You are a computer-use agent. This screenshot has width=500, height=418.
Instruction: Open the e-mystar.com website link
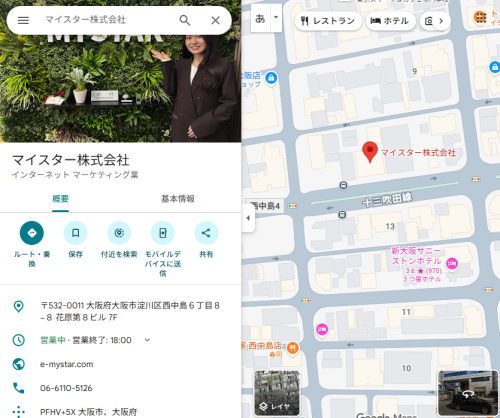click(67, 364)
